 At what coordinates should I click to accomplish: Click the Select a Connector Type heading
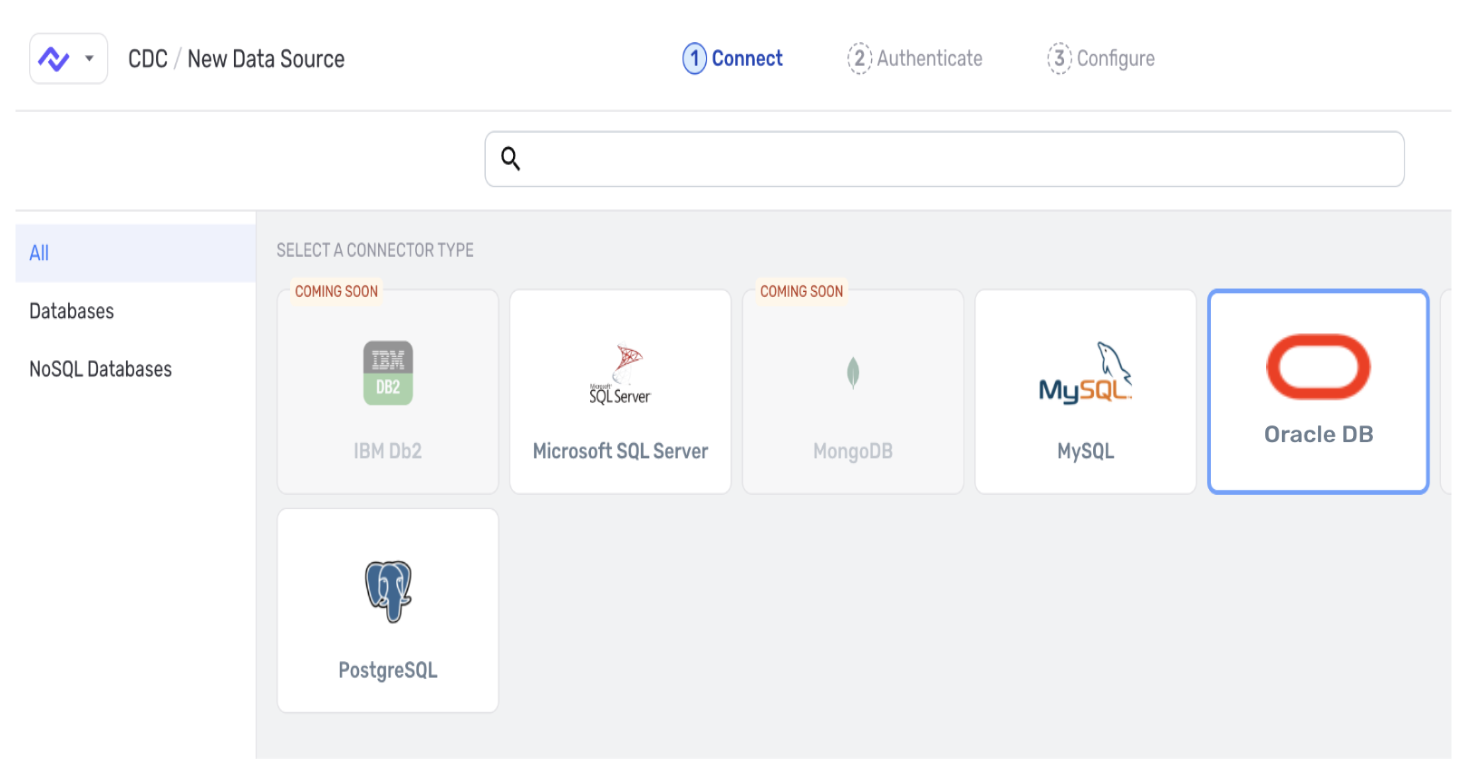click(375, 250)
